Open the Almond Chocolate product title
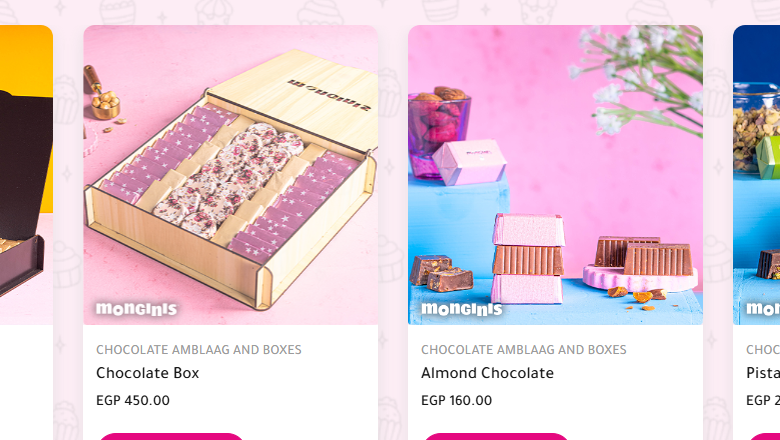 point(488,373)
